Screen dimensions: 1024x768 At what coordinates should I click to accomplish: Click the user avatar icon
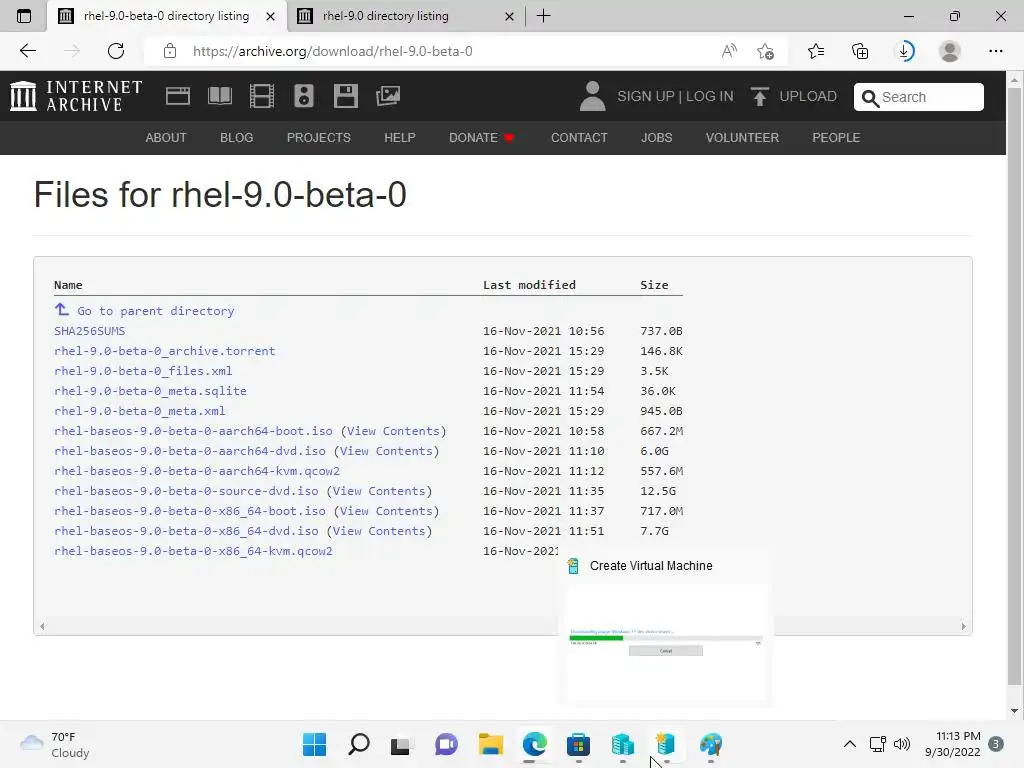point(592,96)
